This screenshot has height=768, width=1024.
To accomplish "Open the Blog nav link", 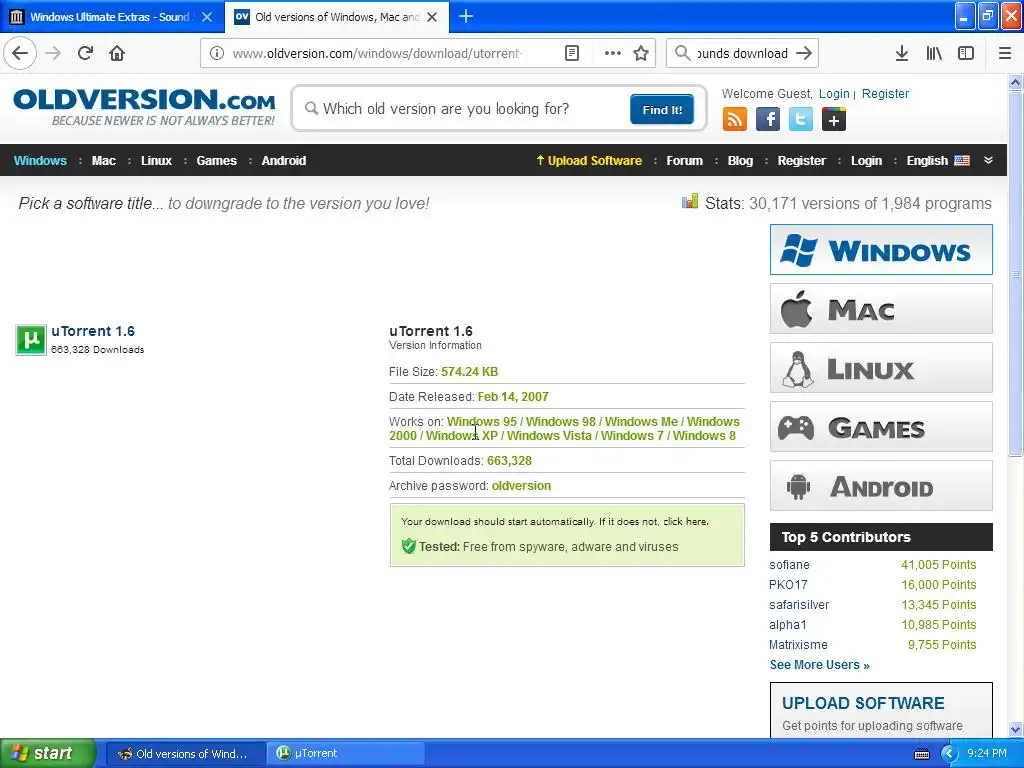I will coord(740,161).
